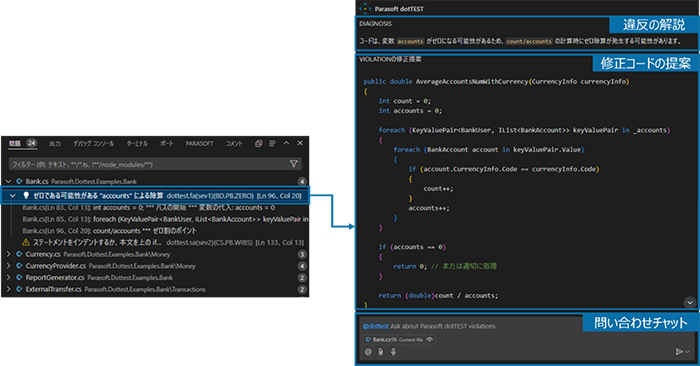Maximize panel with the up chevron
Viewport: 700px width, 366px height.
pos(286,143)
